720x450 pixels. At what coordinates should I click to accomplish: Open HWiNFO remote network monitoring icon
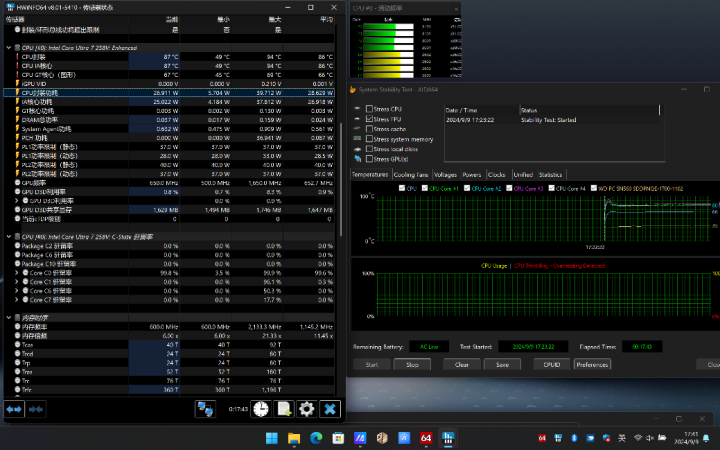click(205, 409)
